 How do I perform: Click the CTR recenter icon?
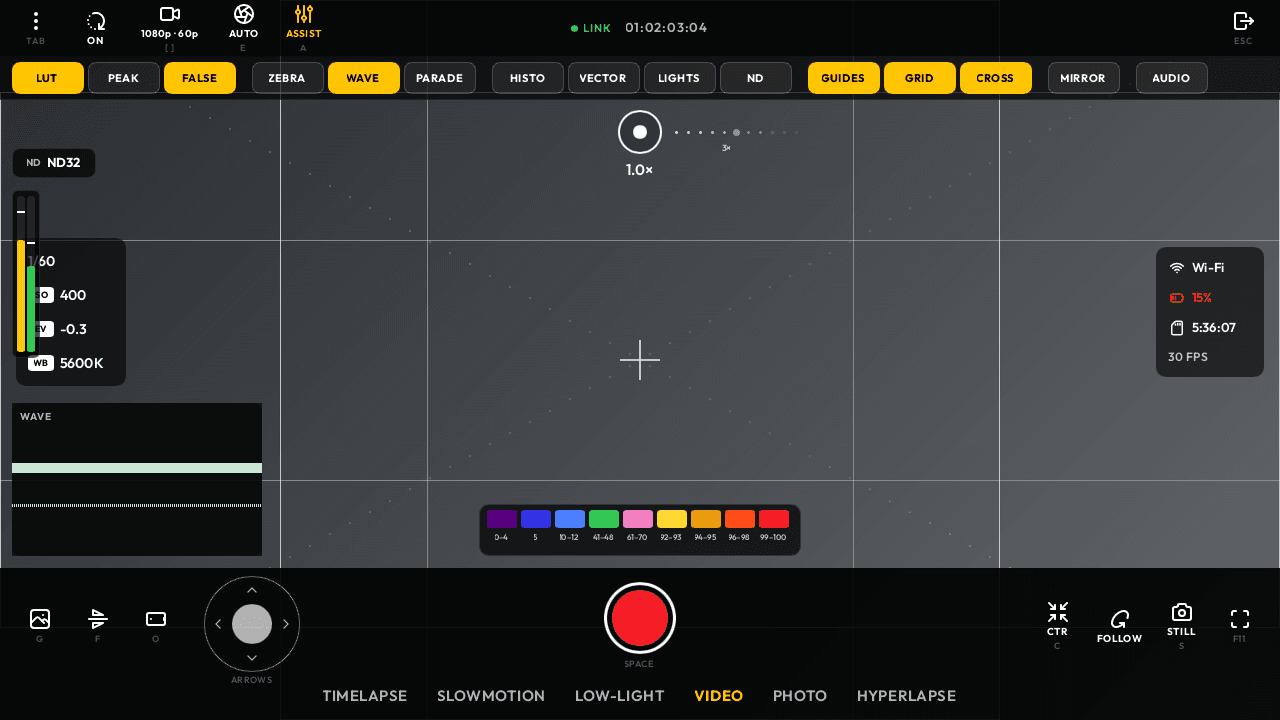point(1058,612)
